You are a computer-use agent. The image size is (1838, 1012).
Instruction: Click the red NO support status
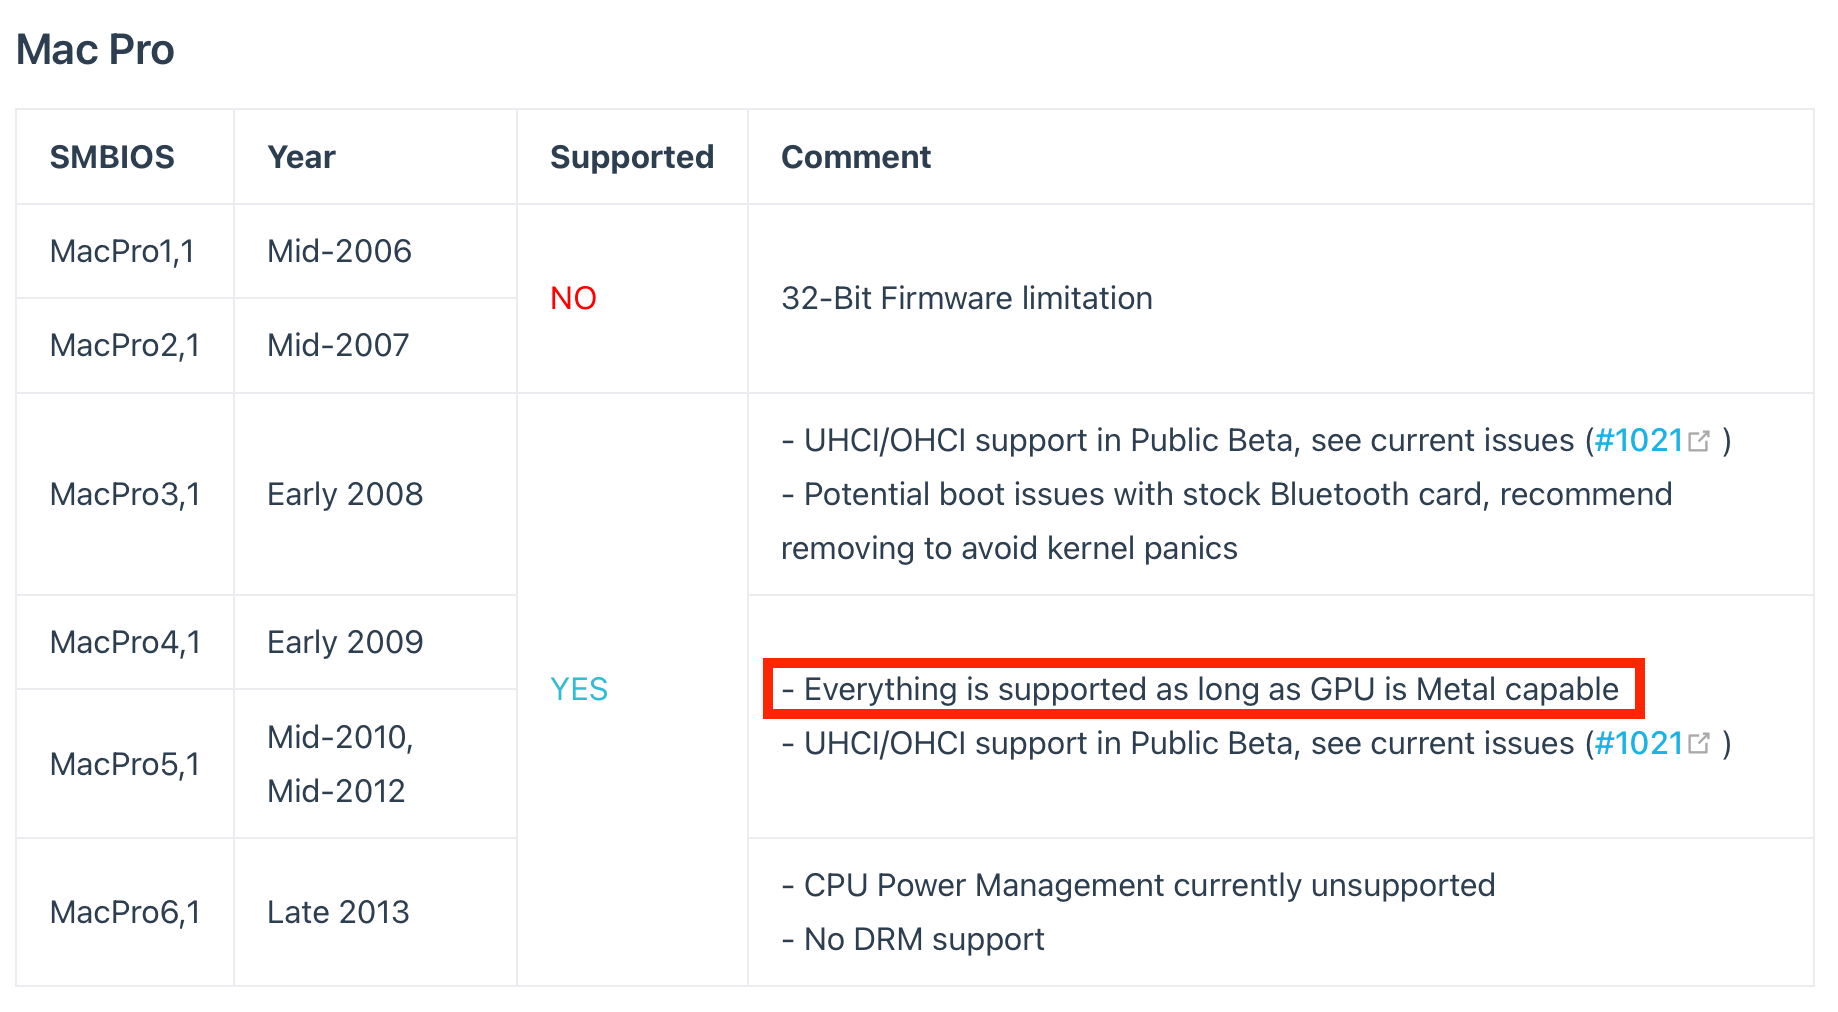(573, 298)
